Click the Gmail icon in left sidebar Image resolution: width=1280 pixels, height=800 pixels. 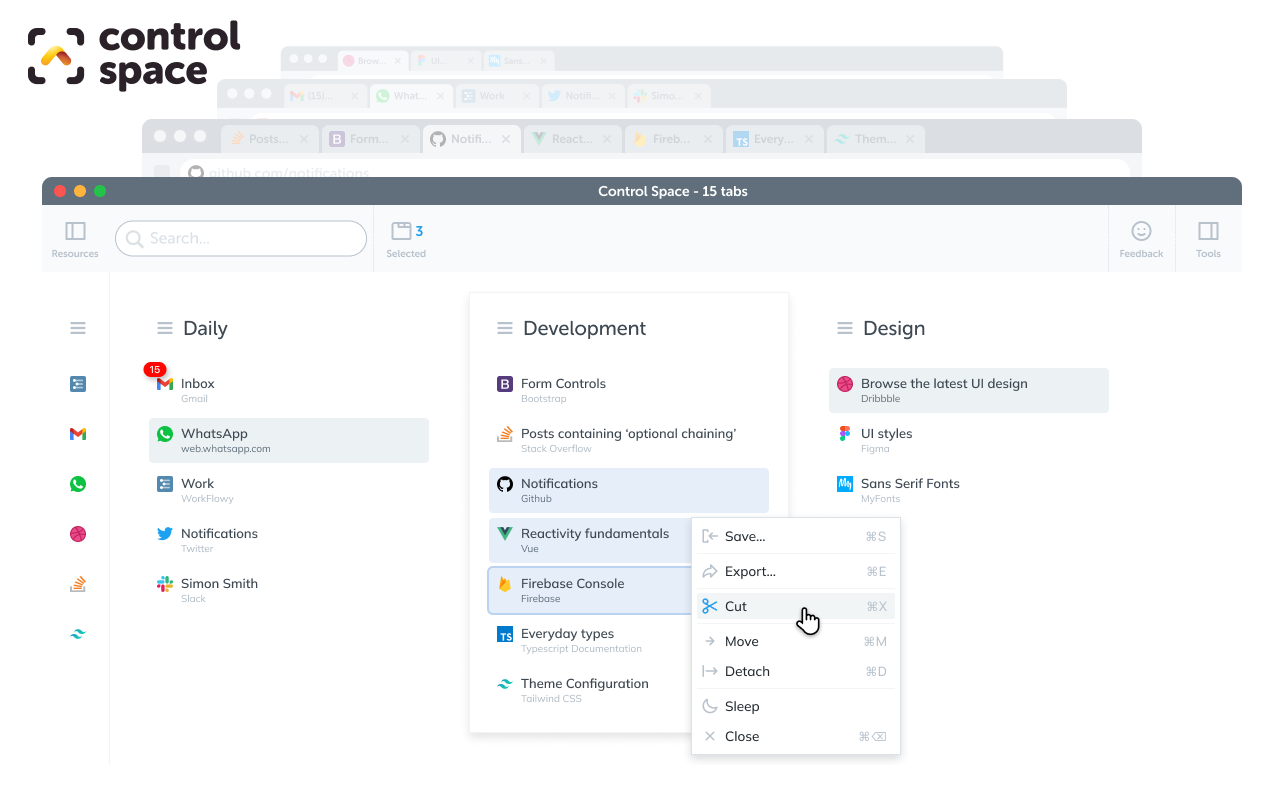78,434
